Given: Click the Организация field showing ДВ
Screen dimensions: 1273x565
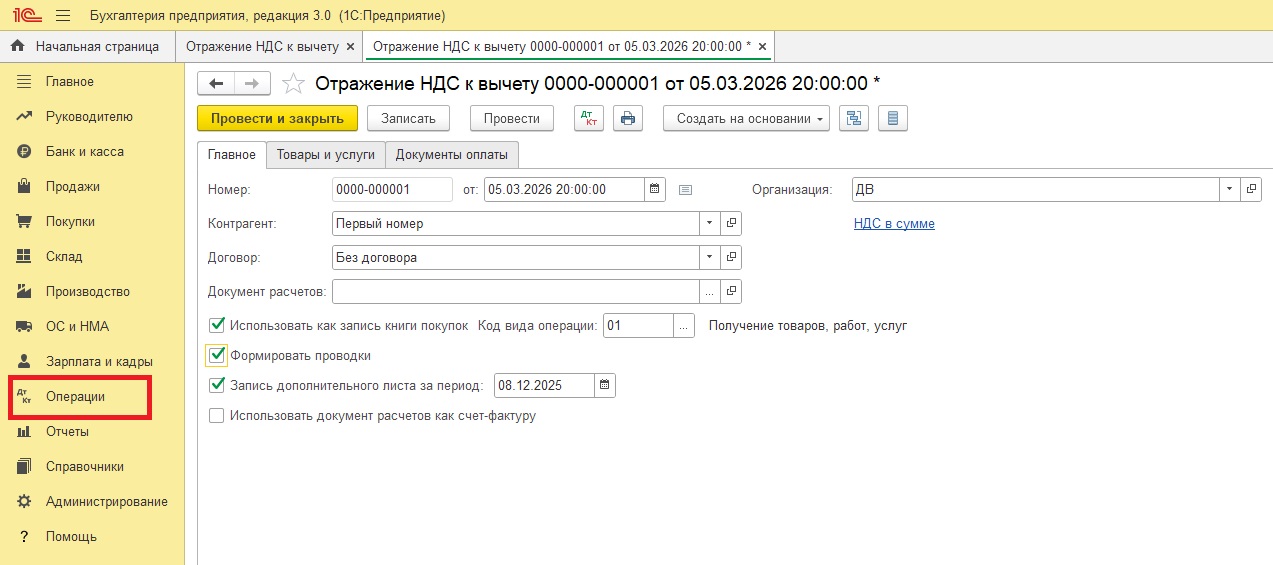Looking at the screenshot, I should tap(1036, 189).
